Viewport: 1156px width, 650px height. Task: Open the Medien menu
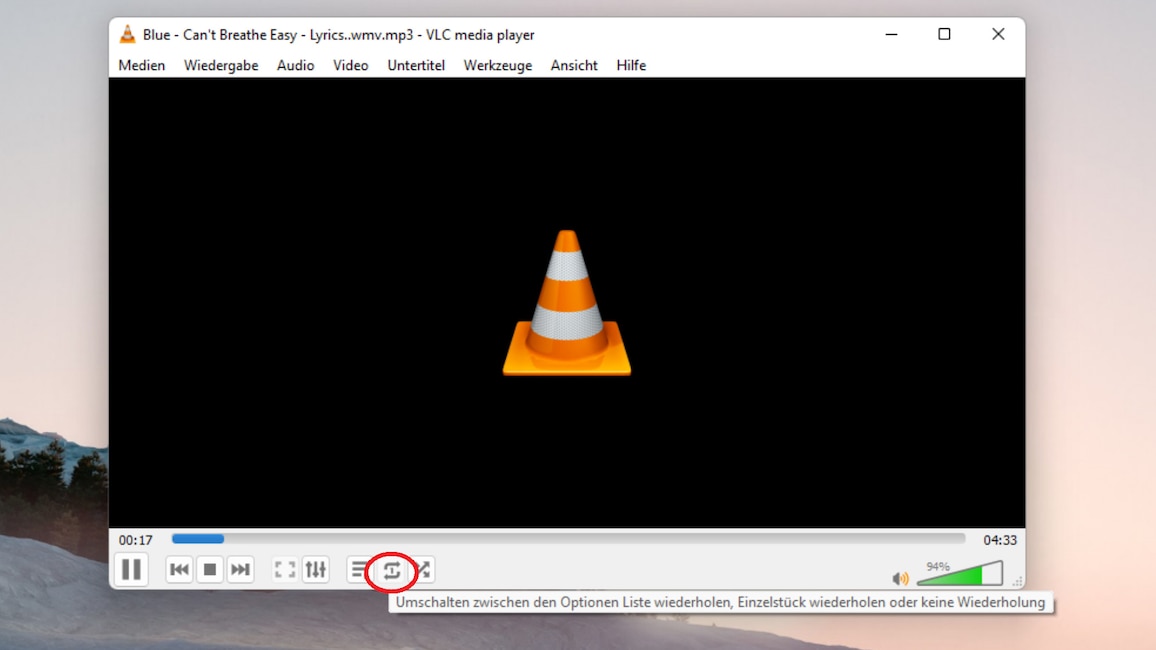(141, 65)
